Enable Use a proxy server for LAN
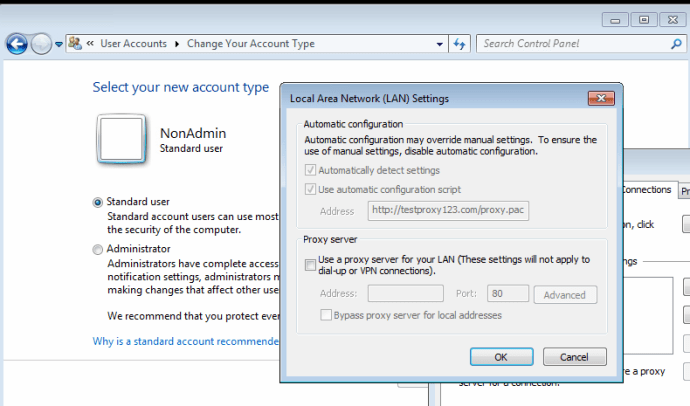Image resolution: width=690 pixels, height=406 pixels. pyautogui.click(x=311, y=264)
